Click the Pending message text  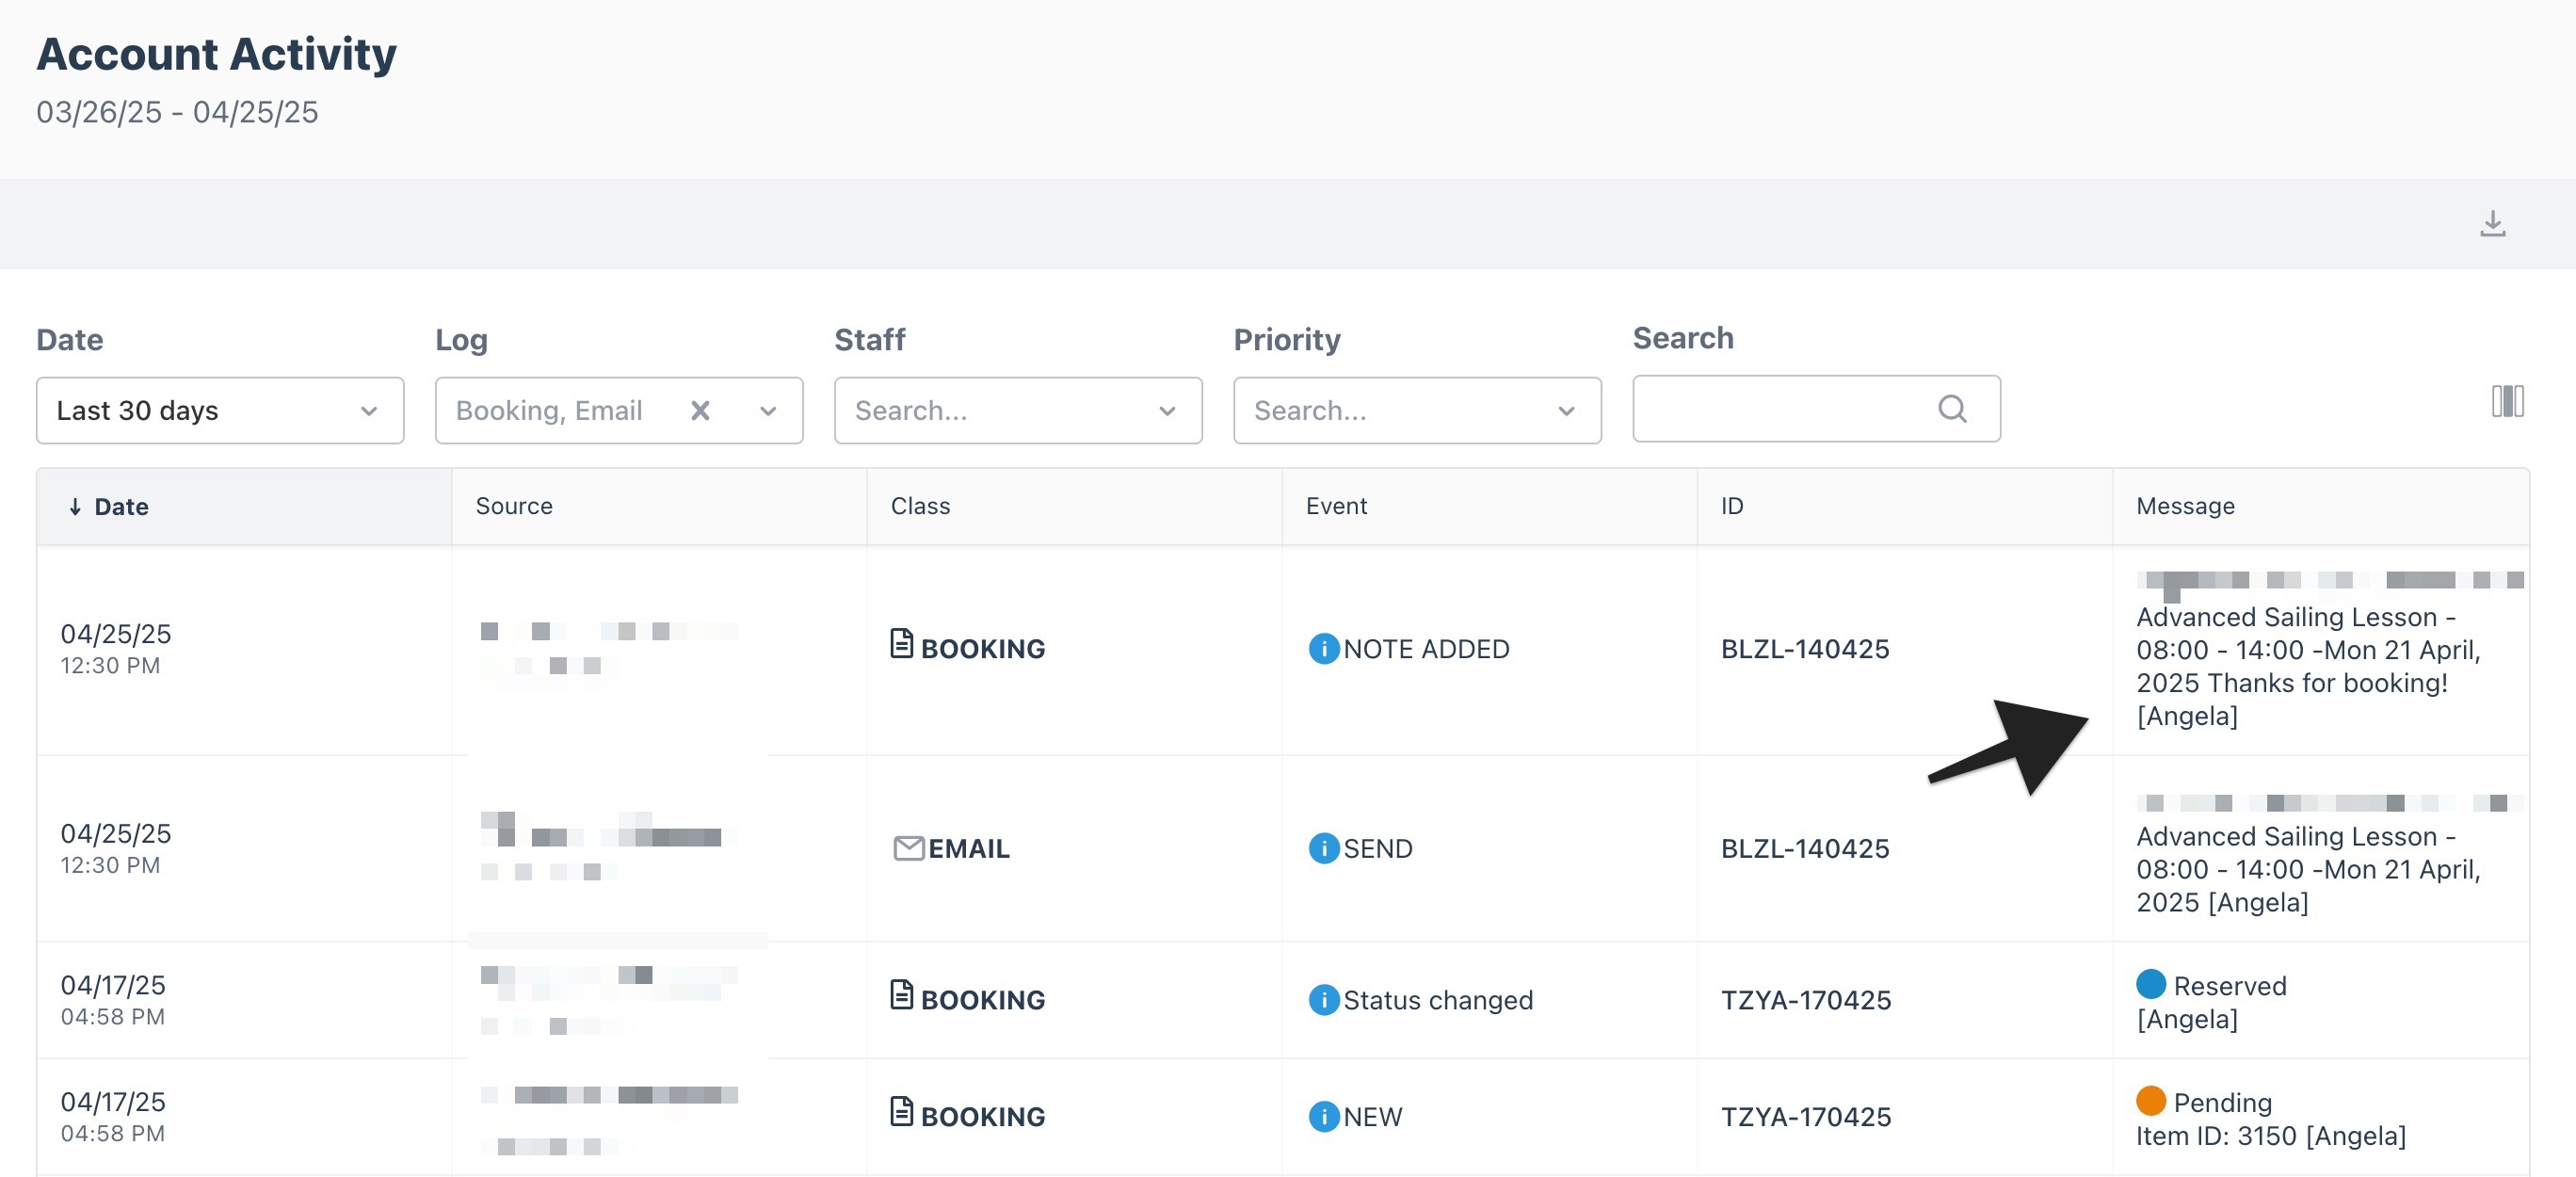pos(2222,1102)
